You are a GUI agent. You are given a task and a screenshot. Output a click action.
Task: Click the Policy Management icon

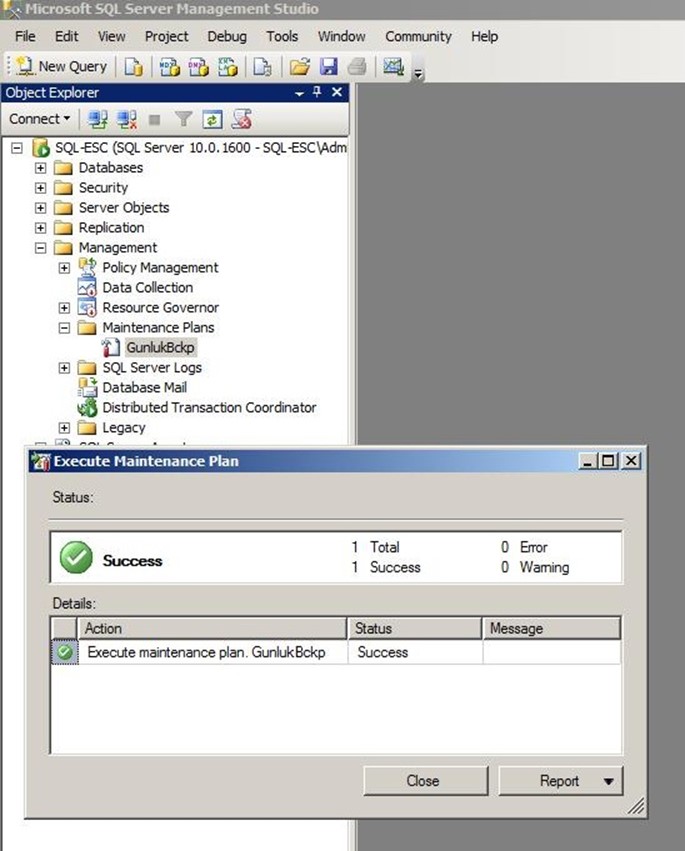click(87, 266)
